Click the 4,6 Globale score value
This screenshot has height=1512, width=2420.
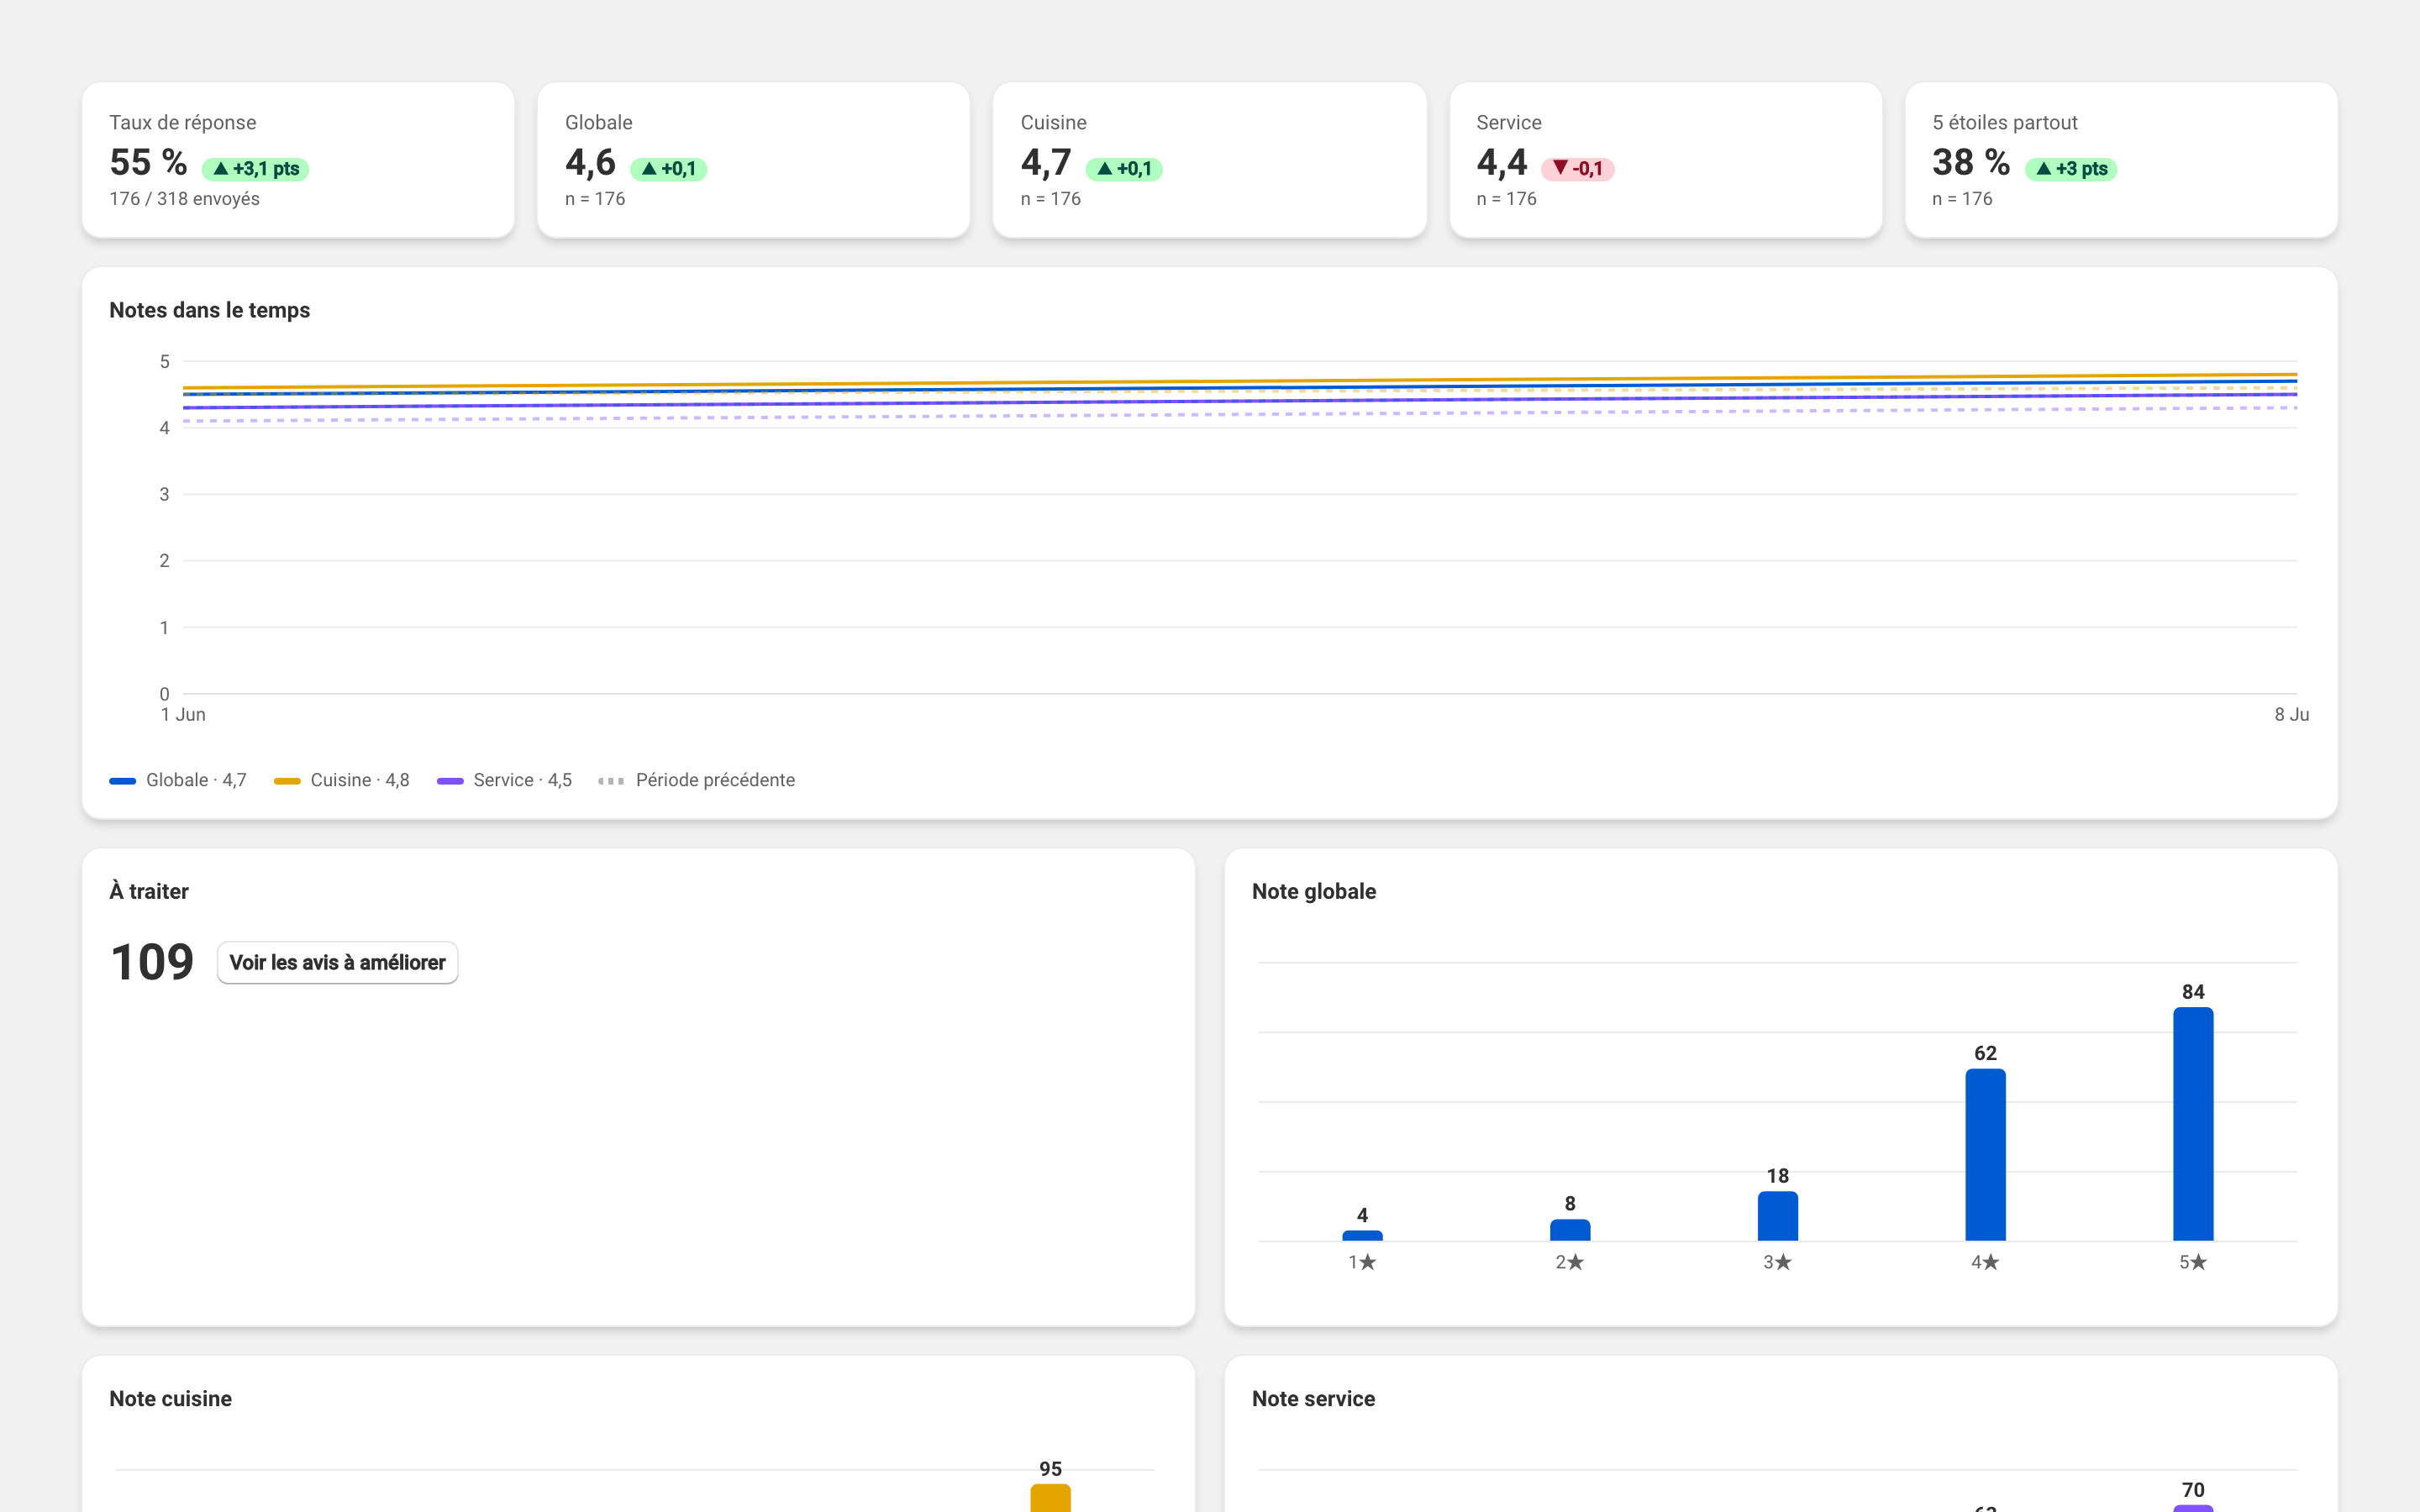[x=590, y=162]
